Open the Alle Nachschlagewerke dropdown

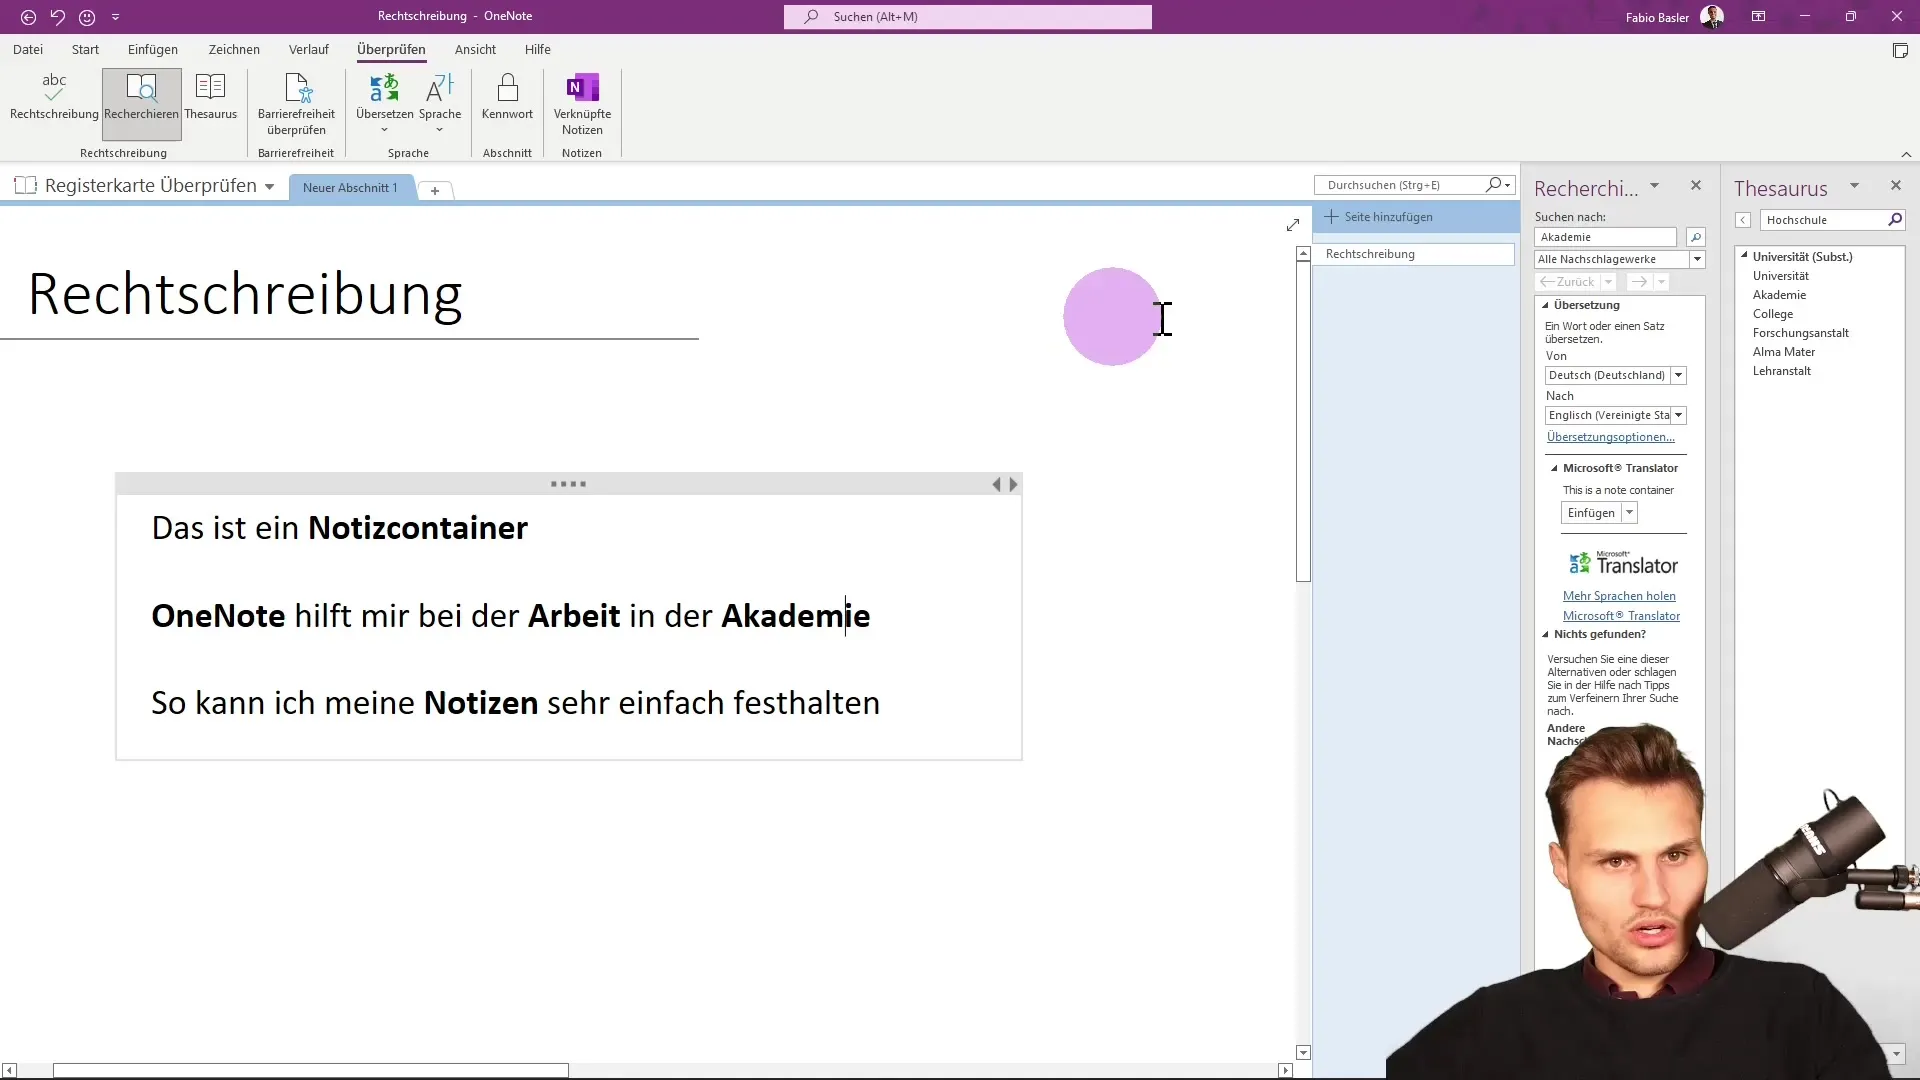1698,258
